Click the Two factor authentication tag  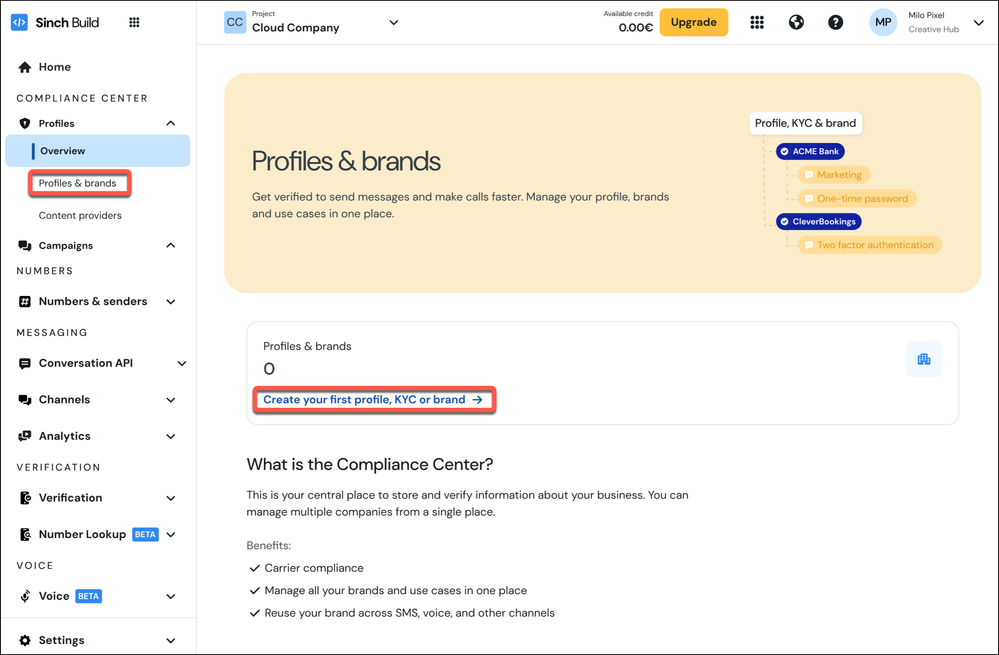[870, 245]
